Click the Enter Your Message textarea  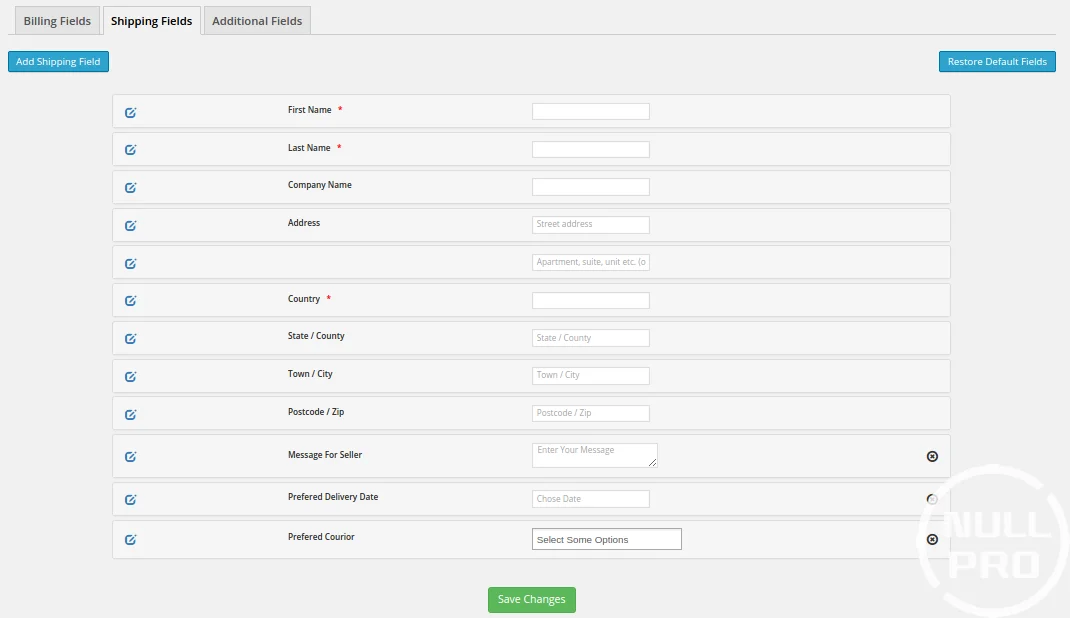[594, 455]
